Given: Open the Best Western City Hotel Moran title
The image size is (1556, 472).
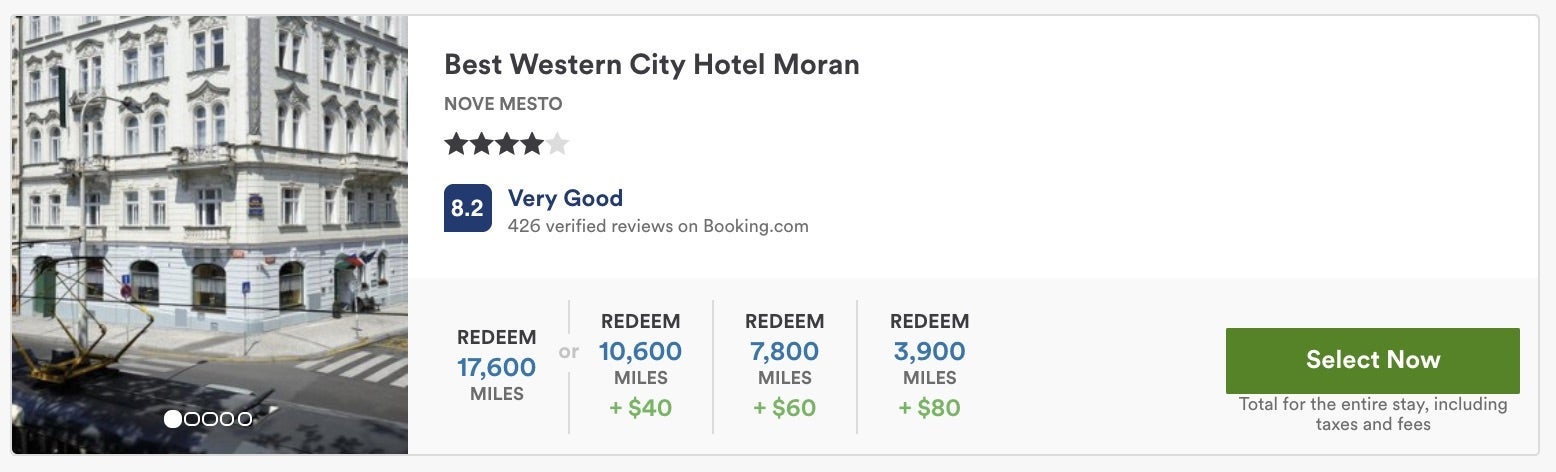Looking at the screenshot, I should [651, 65].
